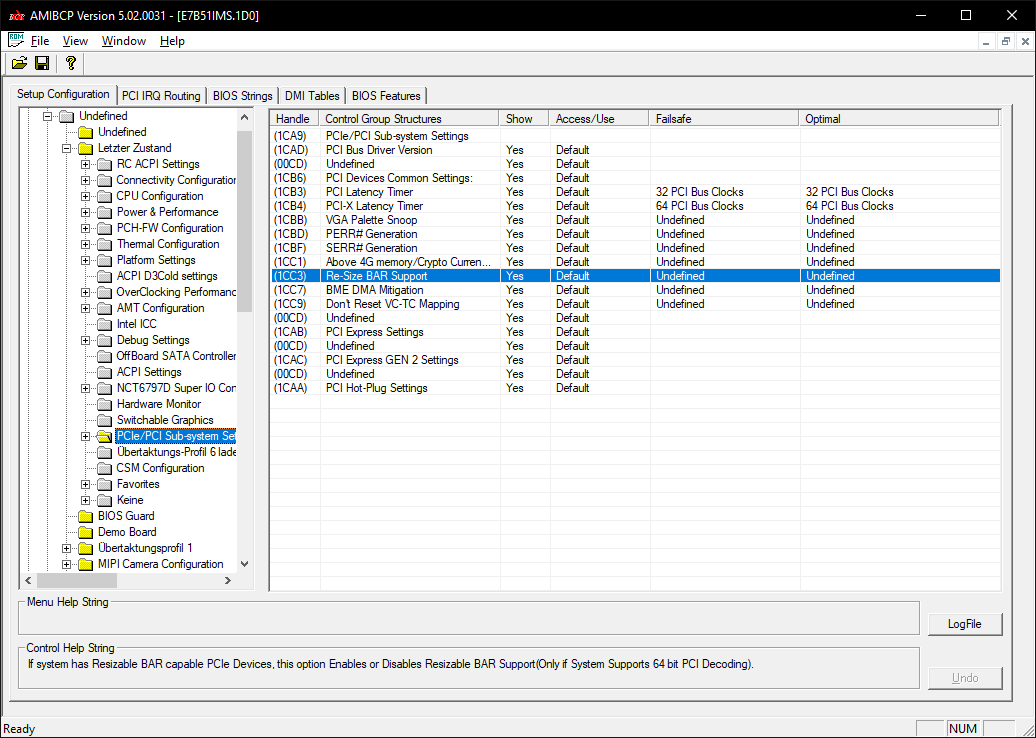Screen dimensions: 1036x738
Task: Expand the Connectivity Configuration node
Action: [x=85, y=180]
